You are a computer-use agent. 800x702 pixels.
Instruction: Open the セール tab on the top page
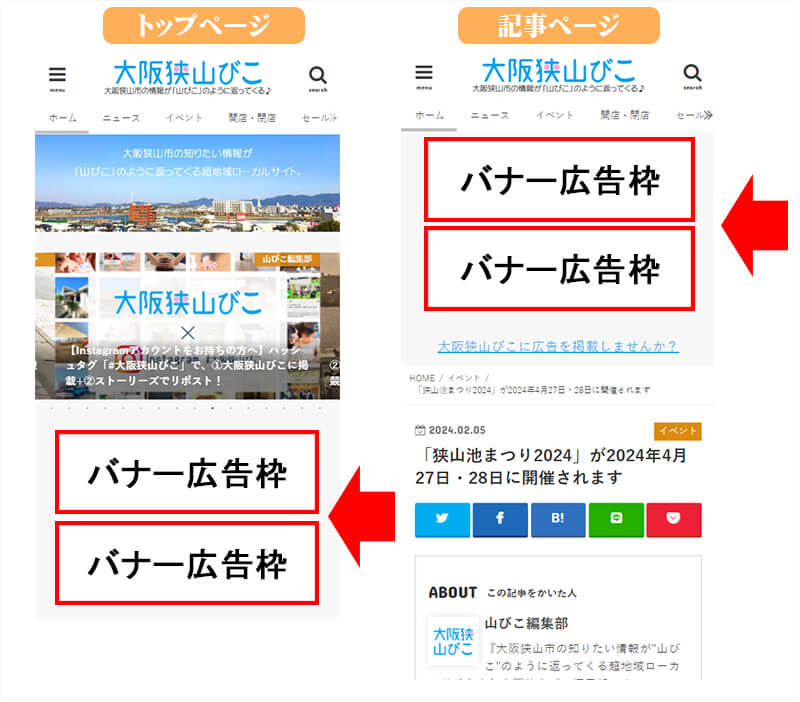pyautogui.click(x=315, y=118)
